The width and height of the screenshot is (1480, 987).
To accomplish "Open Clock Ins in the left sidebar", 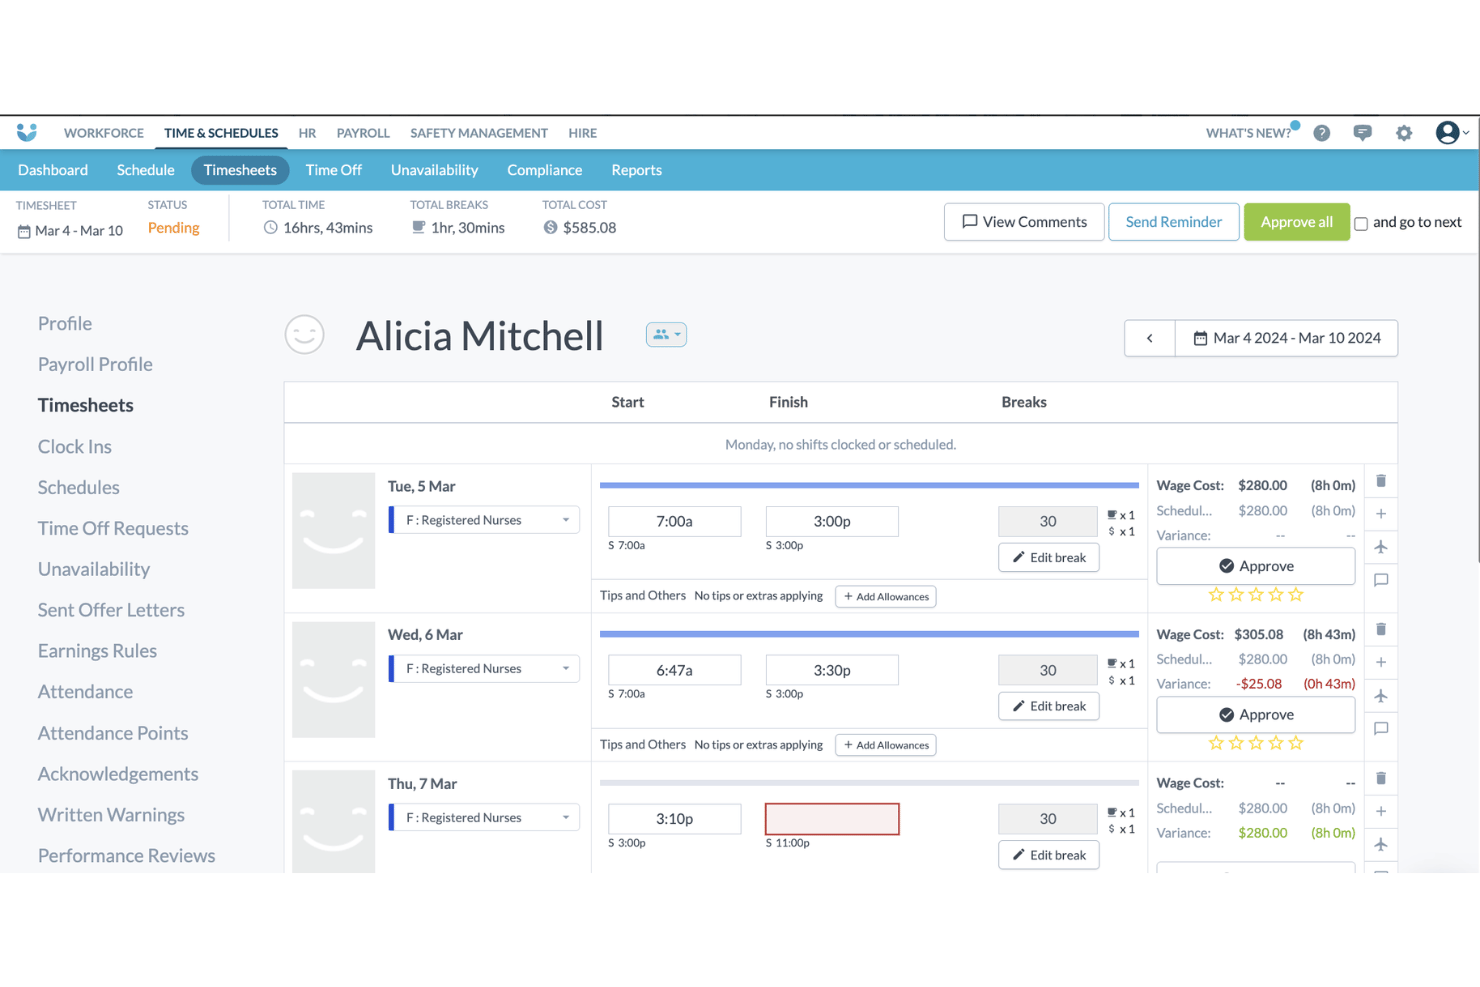I will coord(75,447).
